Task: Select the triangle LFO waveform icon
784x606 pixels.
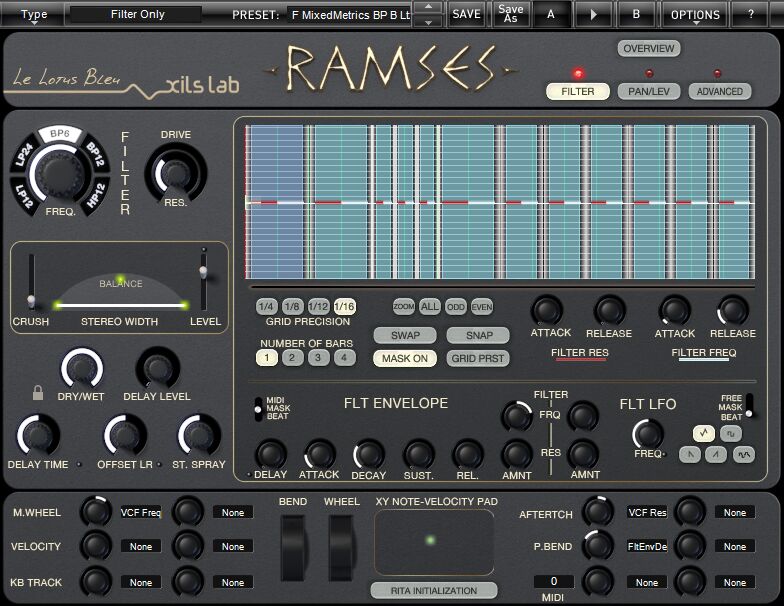Action: [x=704, y=433]
